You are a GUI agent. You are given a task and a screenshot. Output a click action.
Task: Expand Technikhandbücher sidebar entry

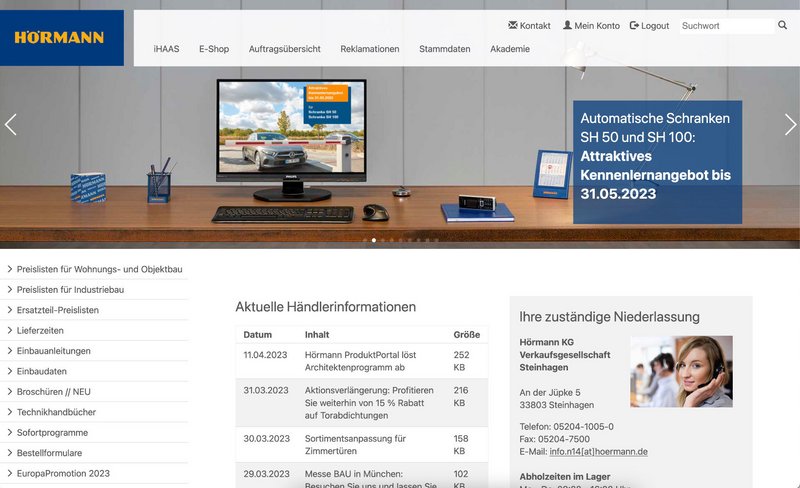95,412
